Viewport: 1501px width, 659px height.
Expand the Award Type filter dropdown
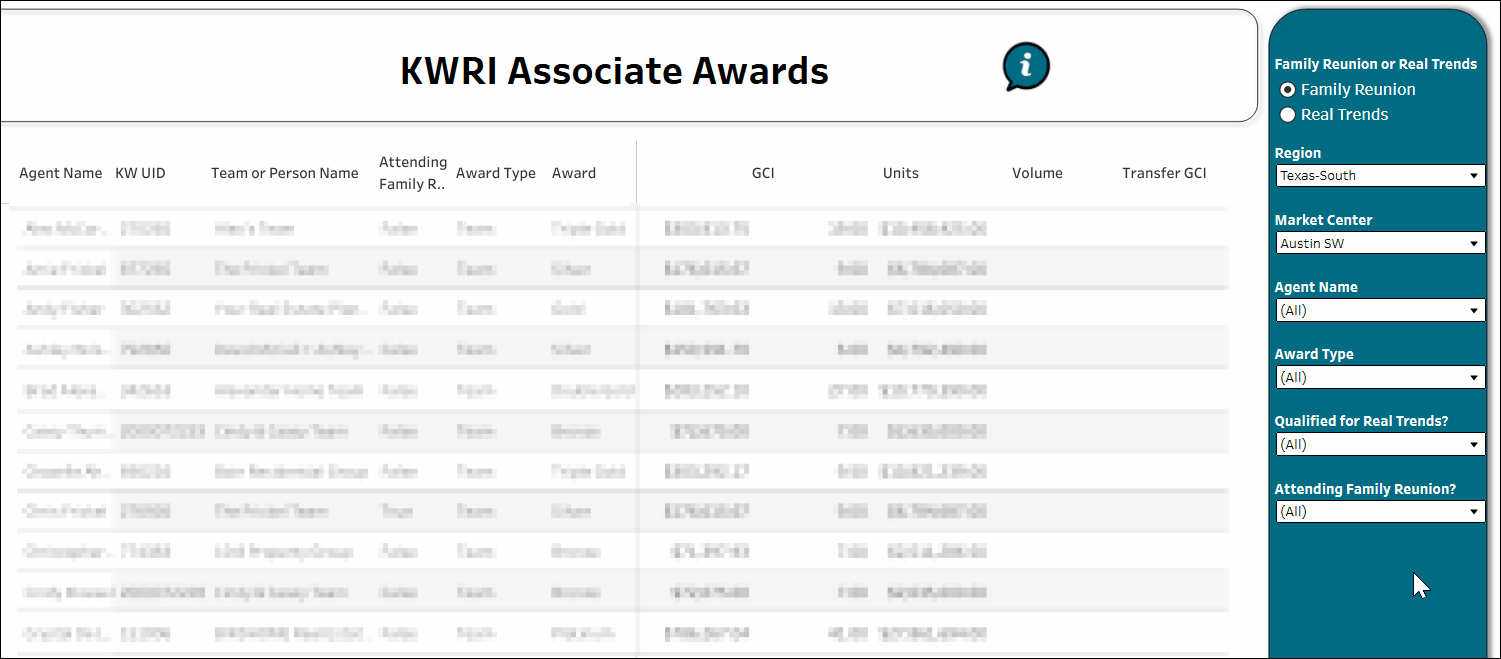pos(1380,377)
